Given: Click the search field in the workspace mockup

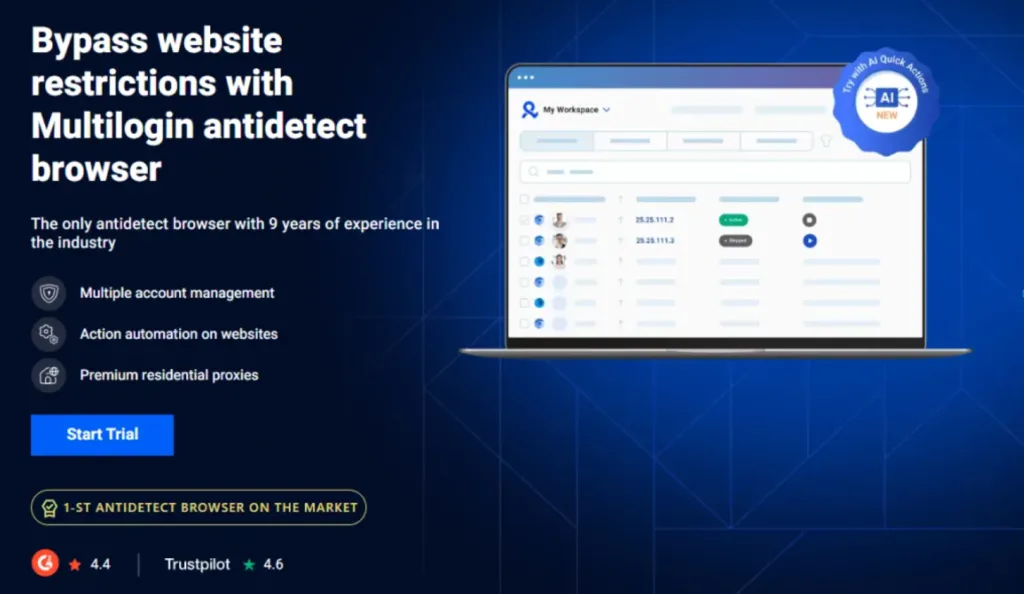Looking at the screenshot, I should pos(715,172).
